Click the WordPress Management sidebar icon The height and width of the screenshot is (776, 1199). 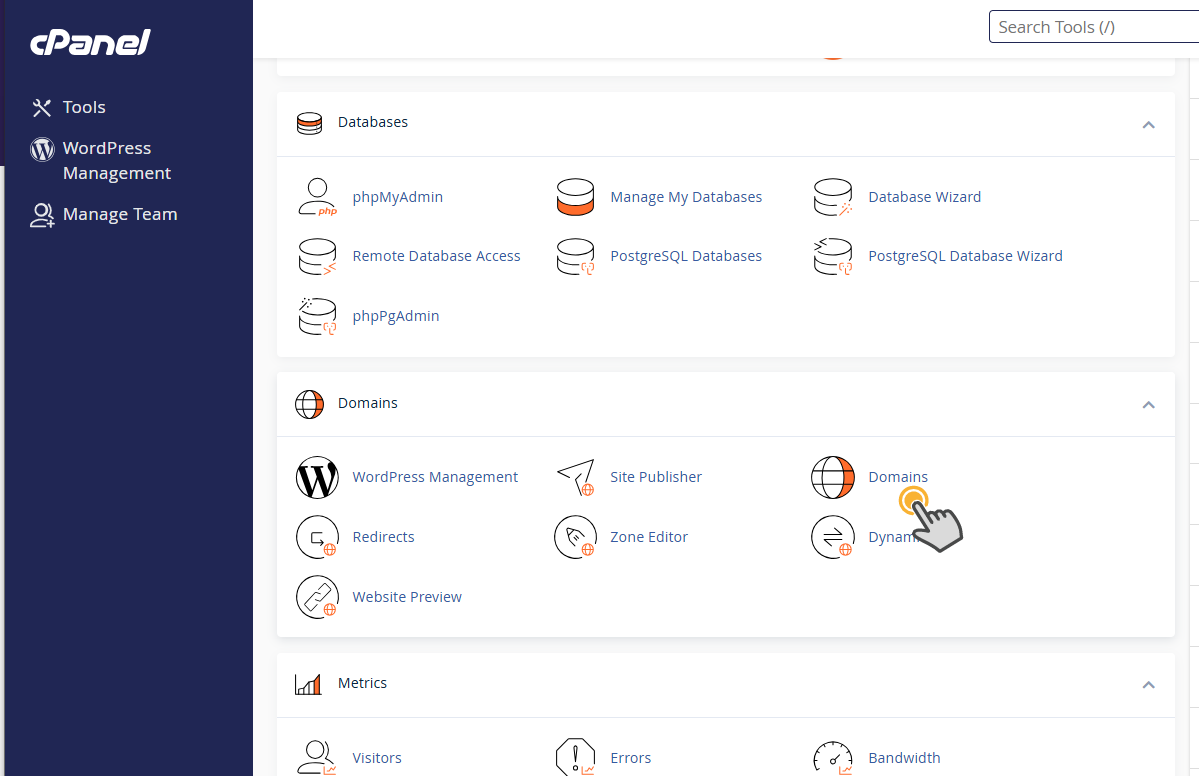click(x=42, y=149)
